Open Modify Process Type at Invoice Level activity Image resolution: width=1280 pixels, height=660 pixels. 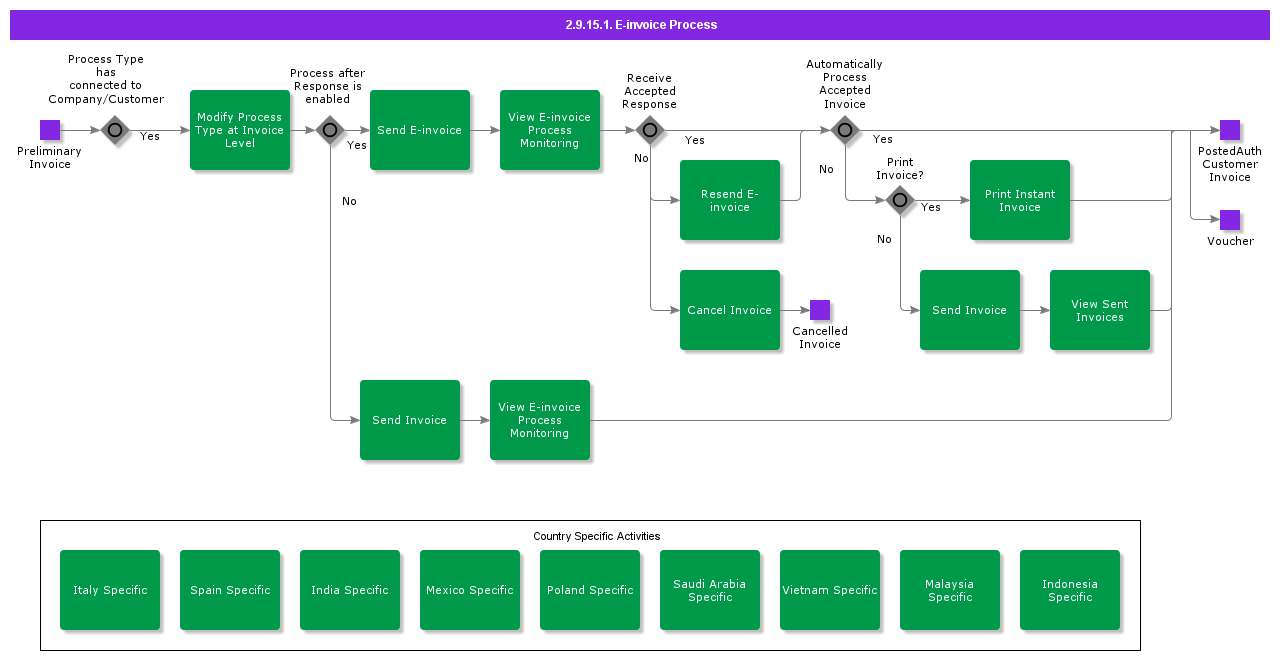tap(240, 130)
